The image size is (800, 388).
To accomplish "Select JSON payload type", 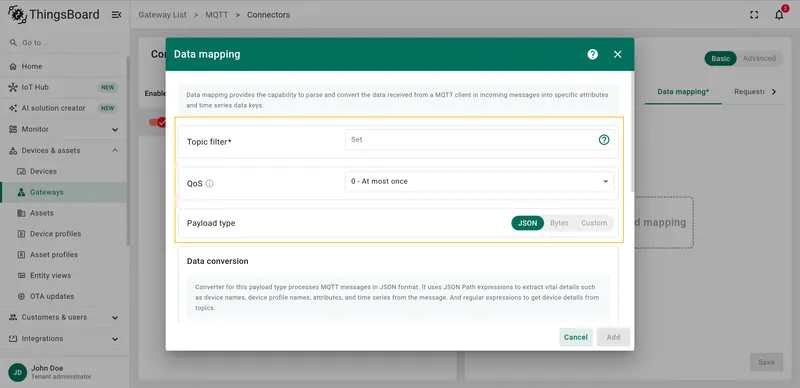I will point(528,223).
